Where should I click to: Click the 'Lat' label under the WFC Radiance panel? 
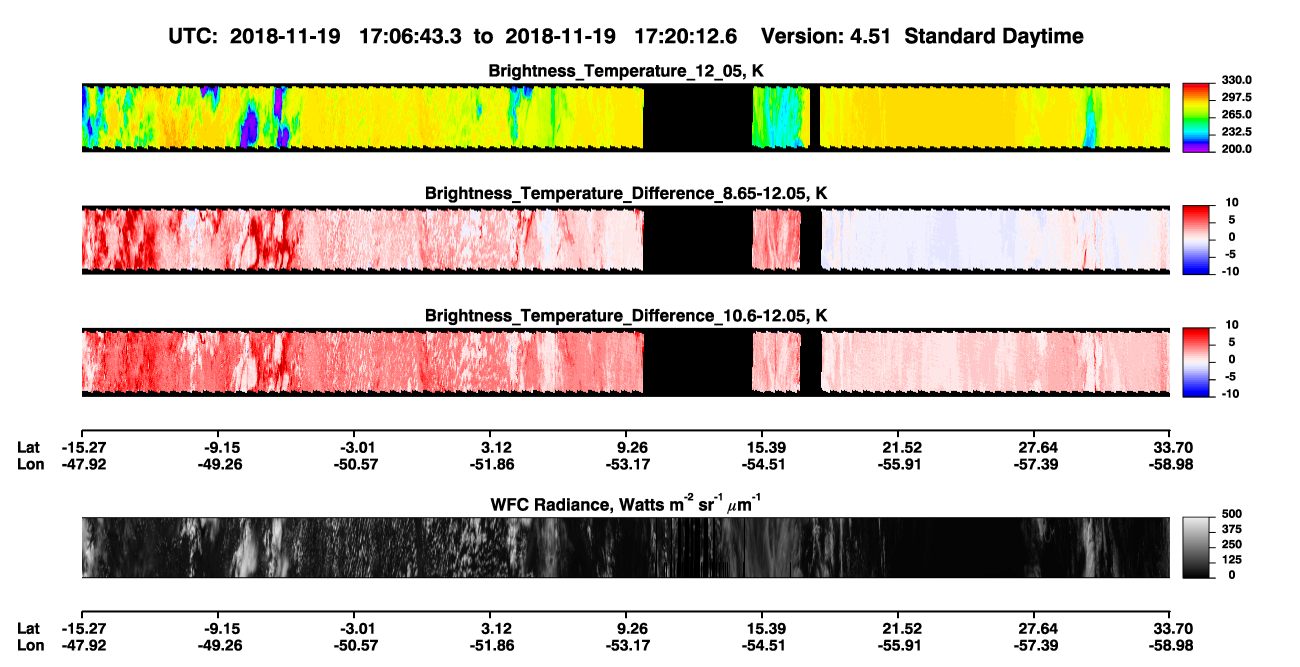(29, 628)
